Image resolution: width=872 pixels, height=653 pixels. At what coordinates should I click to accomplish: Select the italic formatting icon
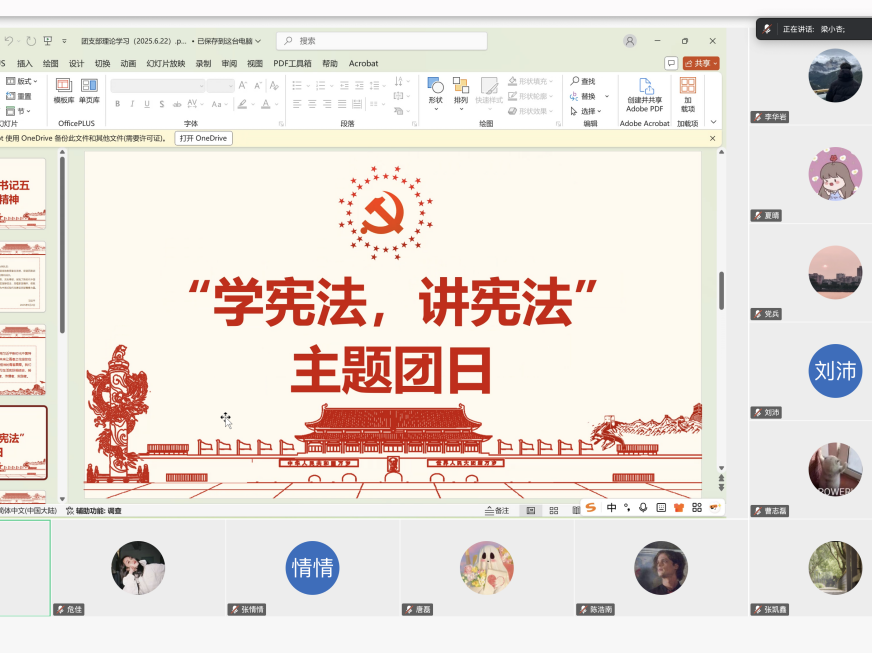[x=132, y=103]
